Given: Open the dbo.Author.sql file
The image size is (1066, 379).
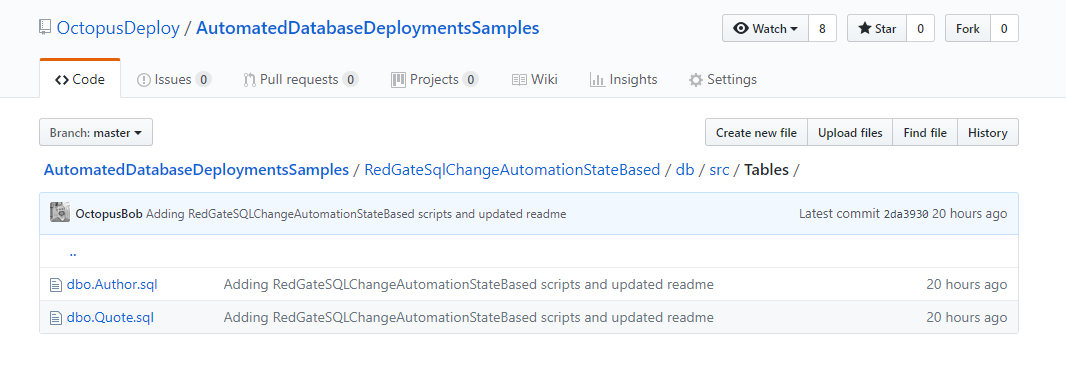Looking at the screenshot, I should (x=112, y=284).
